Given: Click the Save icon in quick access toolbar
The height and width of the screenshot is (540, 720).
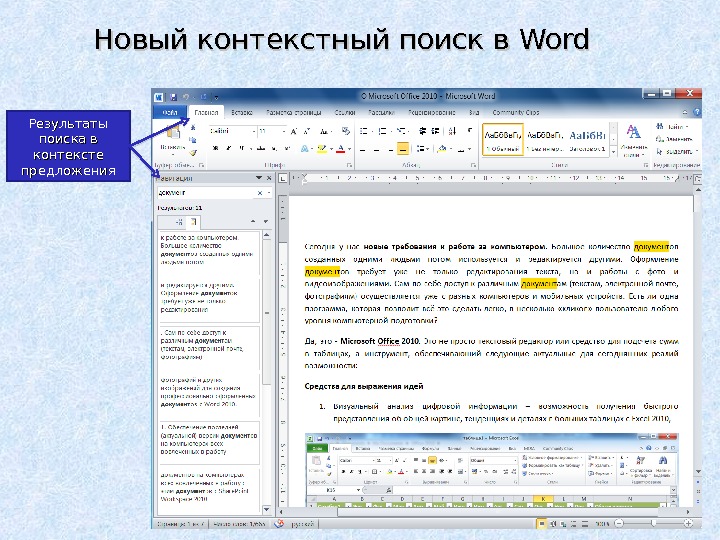Looking at the screenshot, I should pyautogui.click(x=174, y=97).
